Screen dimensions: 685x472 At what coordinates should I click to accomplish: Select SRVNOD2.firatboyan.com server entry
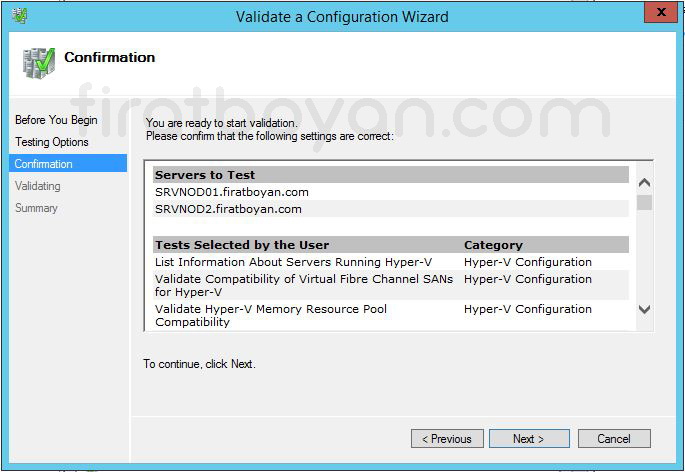(228, 209)
